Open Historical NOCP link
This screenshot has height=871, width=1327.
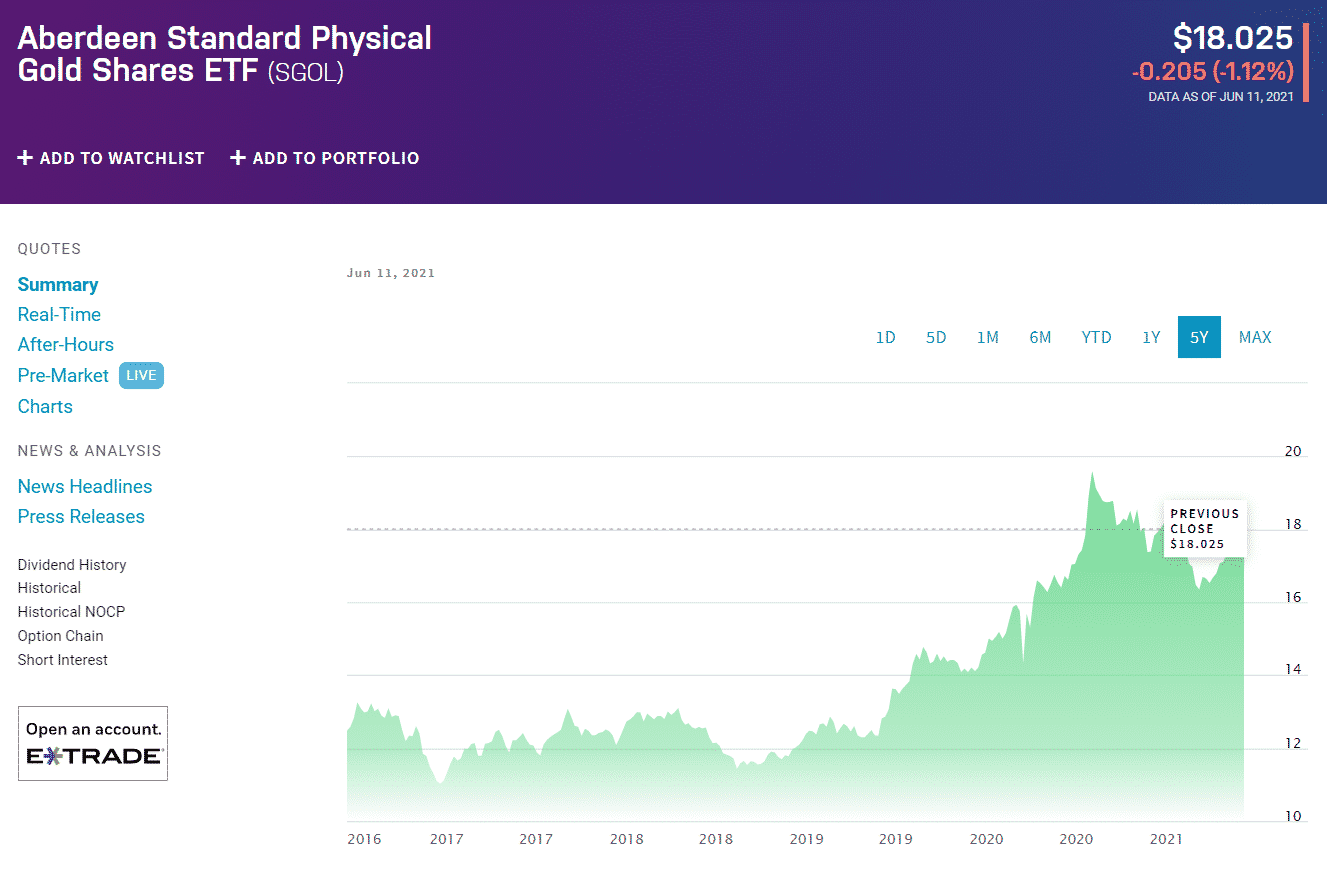pos(71,612)
